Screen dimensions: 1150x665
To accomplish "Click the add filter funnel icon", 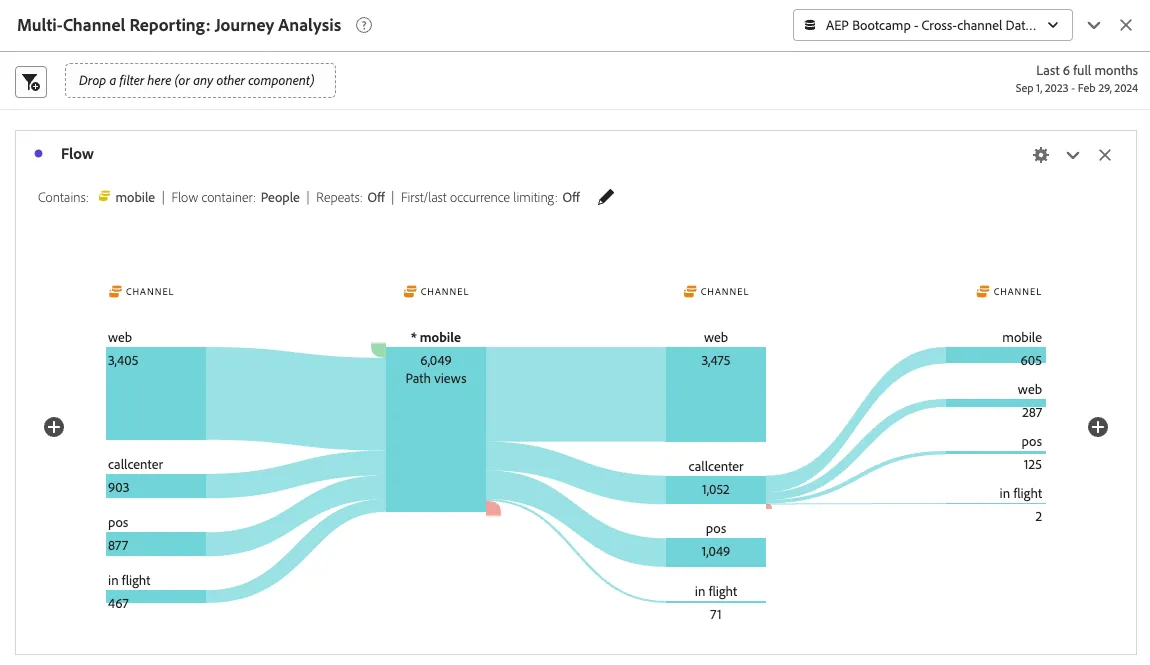I will pos(31,81).
